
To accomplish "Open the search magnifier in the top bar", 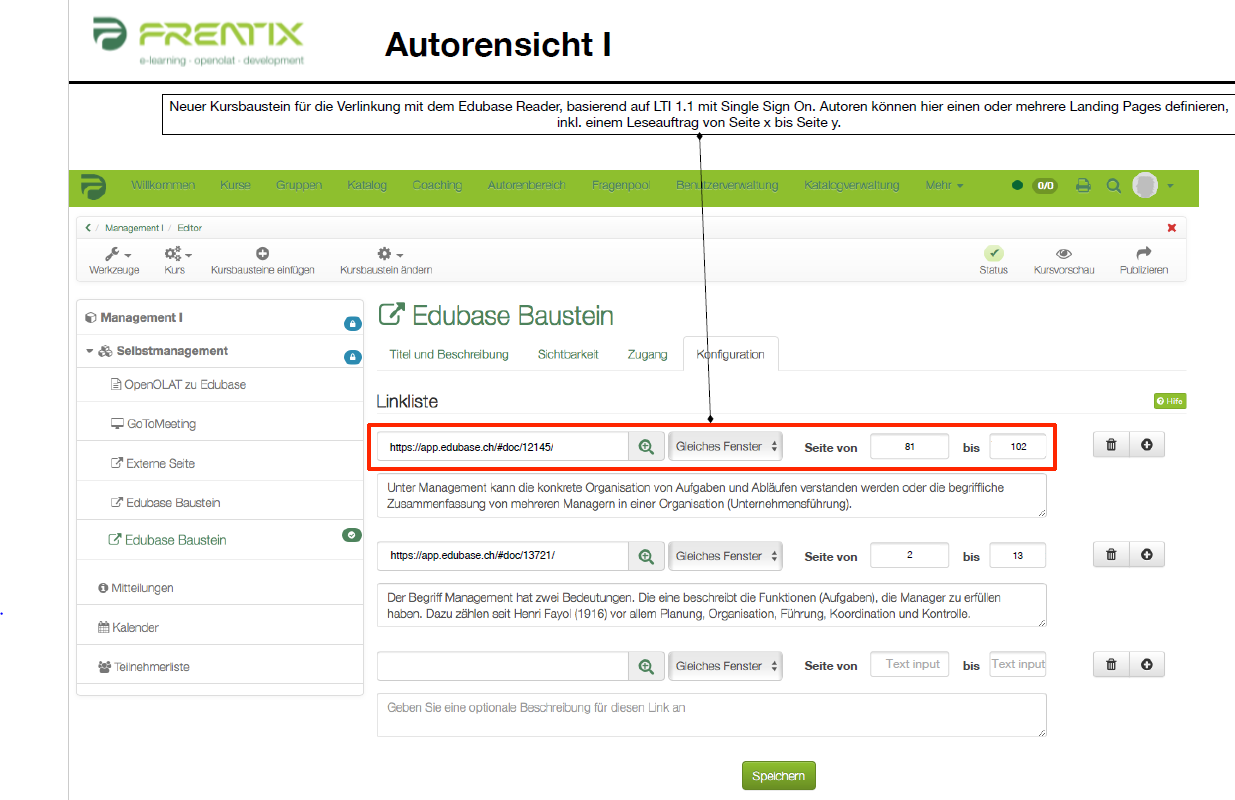I will click(1113, 185).
